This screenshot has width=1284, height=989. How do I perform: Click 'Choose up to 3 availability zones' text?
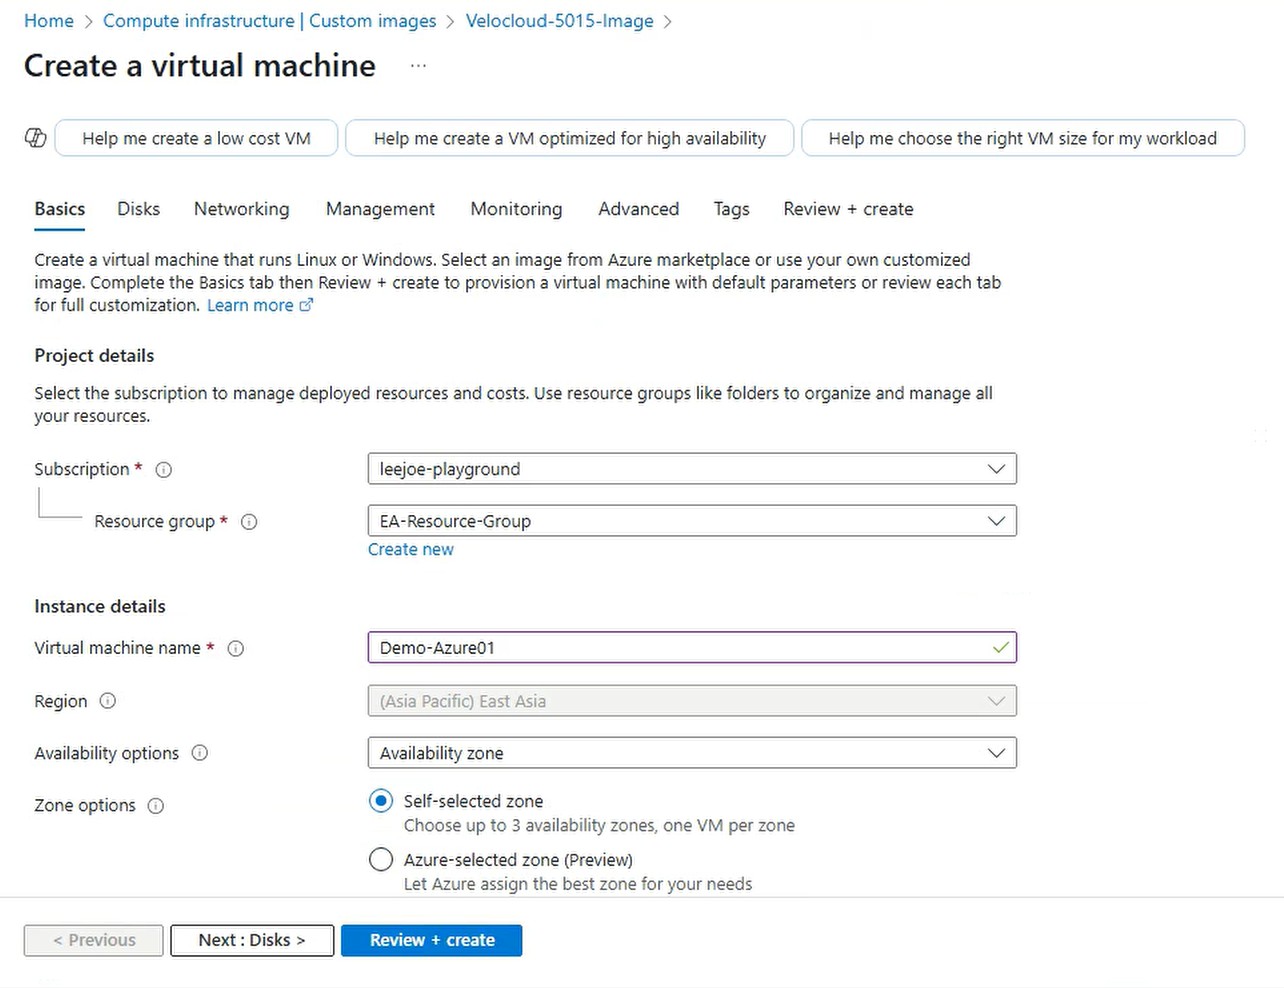[599, 825]
